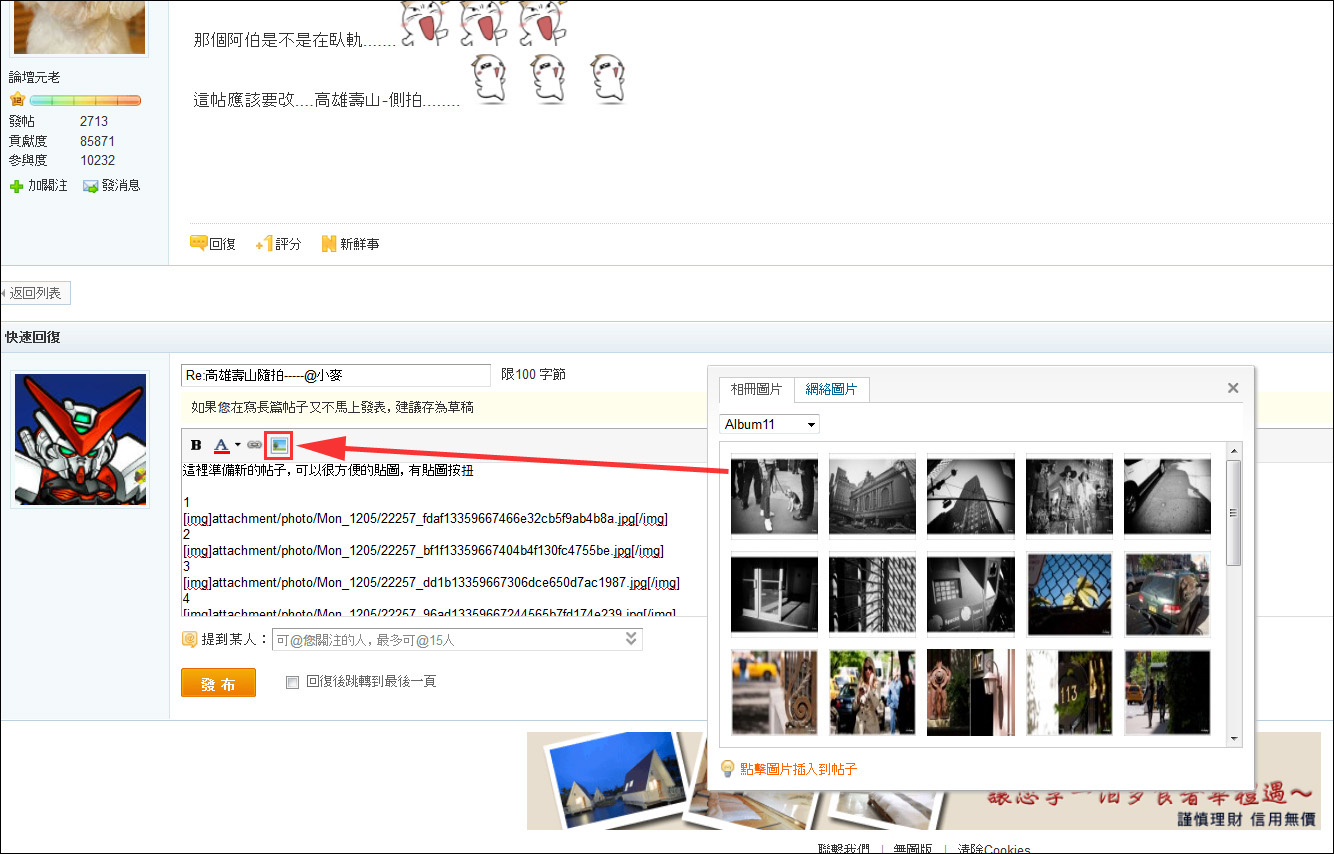
Task: Click the 回復 reply speech bubble link
Action: coord(213,243)
